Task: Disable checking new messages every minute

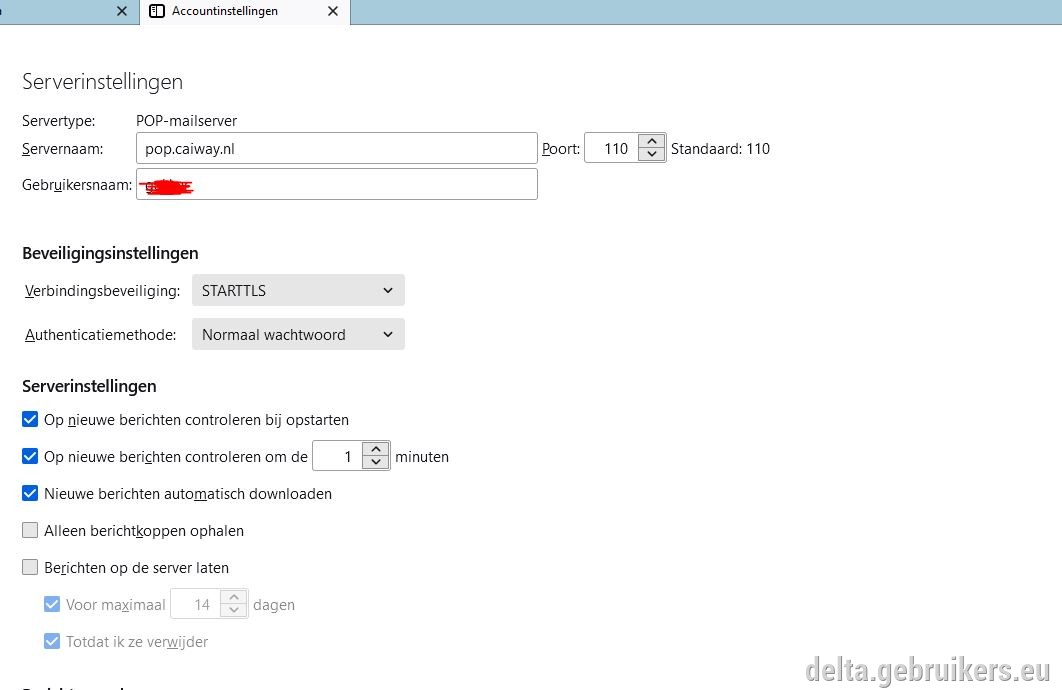Action: [x=30, y=456]
